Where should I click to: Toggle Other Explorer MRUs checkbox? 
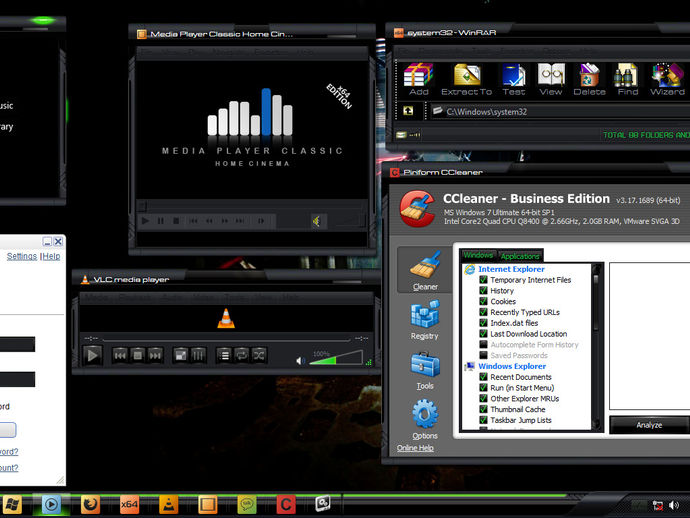click(x=483, y=398)
